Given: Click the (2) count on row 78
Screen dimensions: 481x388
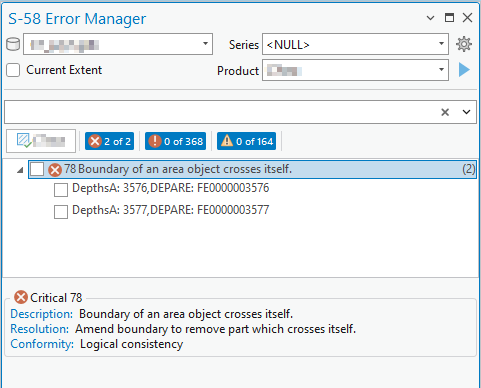Looking at the screenshot, I should tap(468, 169).
